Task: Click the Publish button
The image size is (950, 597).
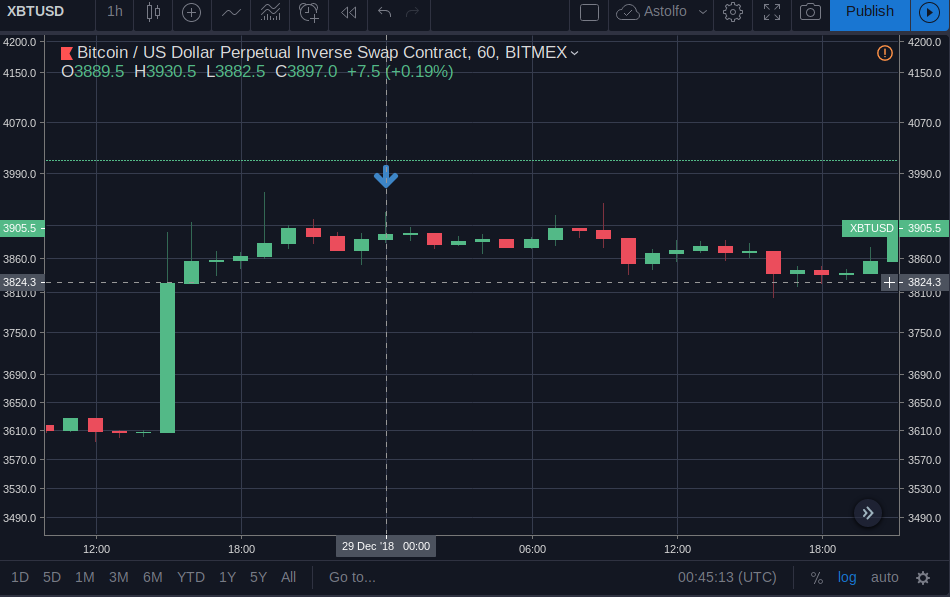Action: [868, 12]
